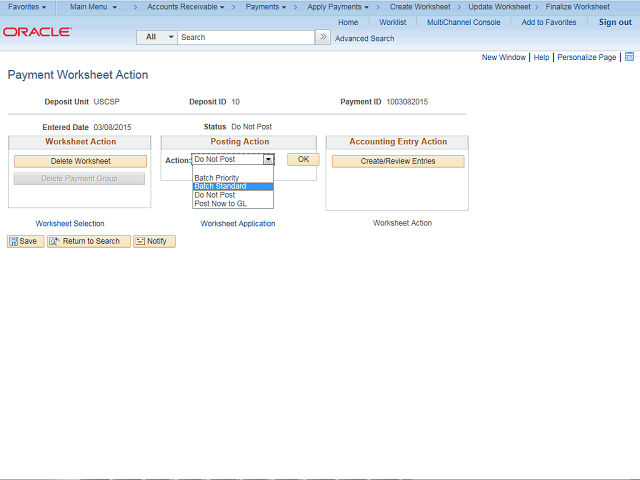
Task: Select Batch Standard option
Action: coord(233,187)
